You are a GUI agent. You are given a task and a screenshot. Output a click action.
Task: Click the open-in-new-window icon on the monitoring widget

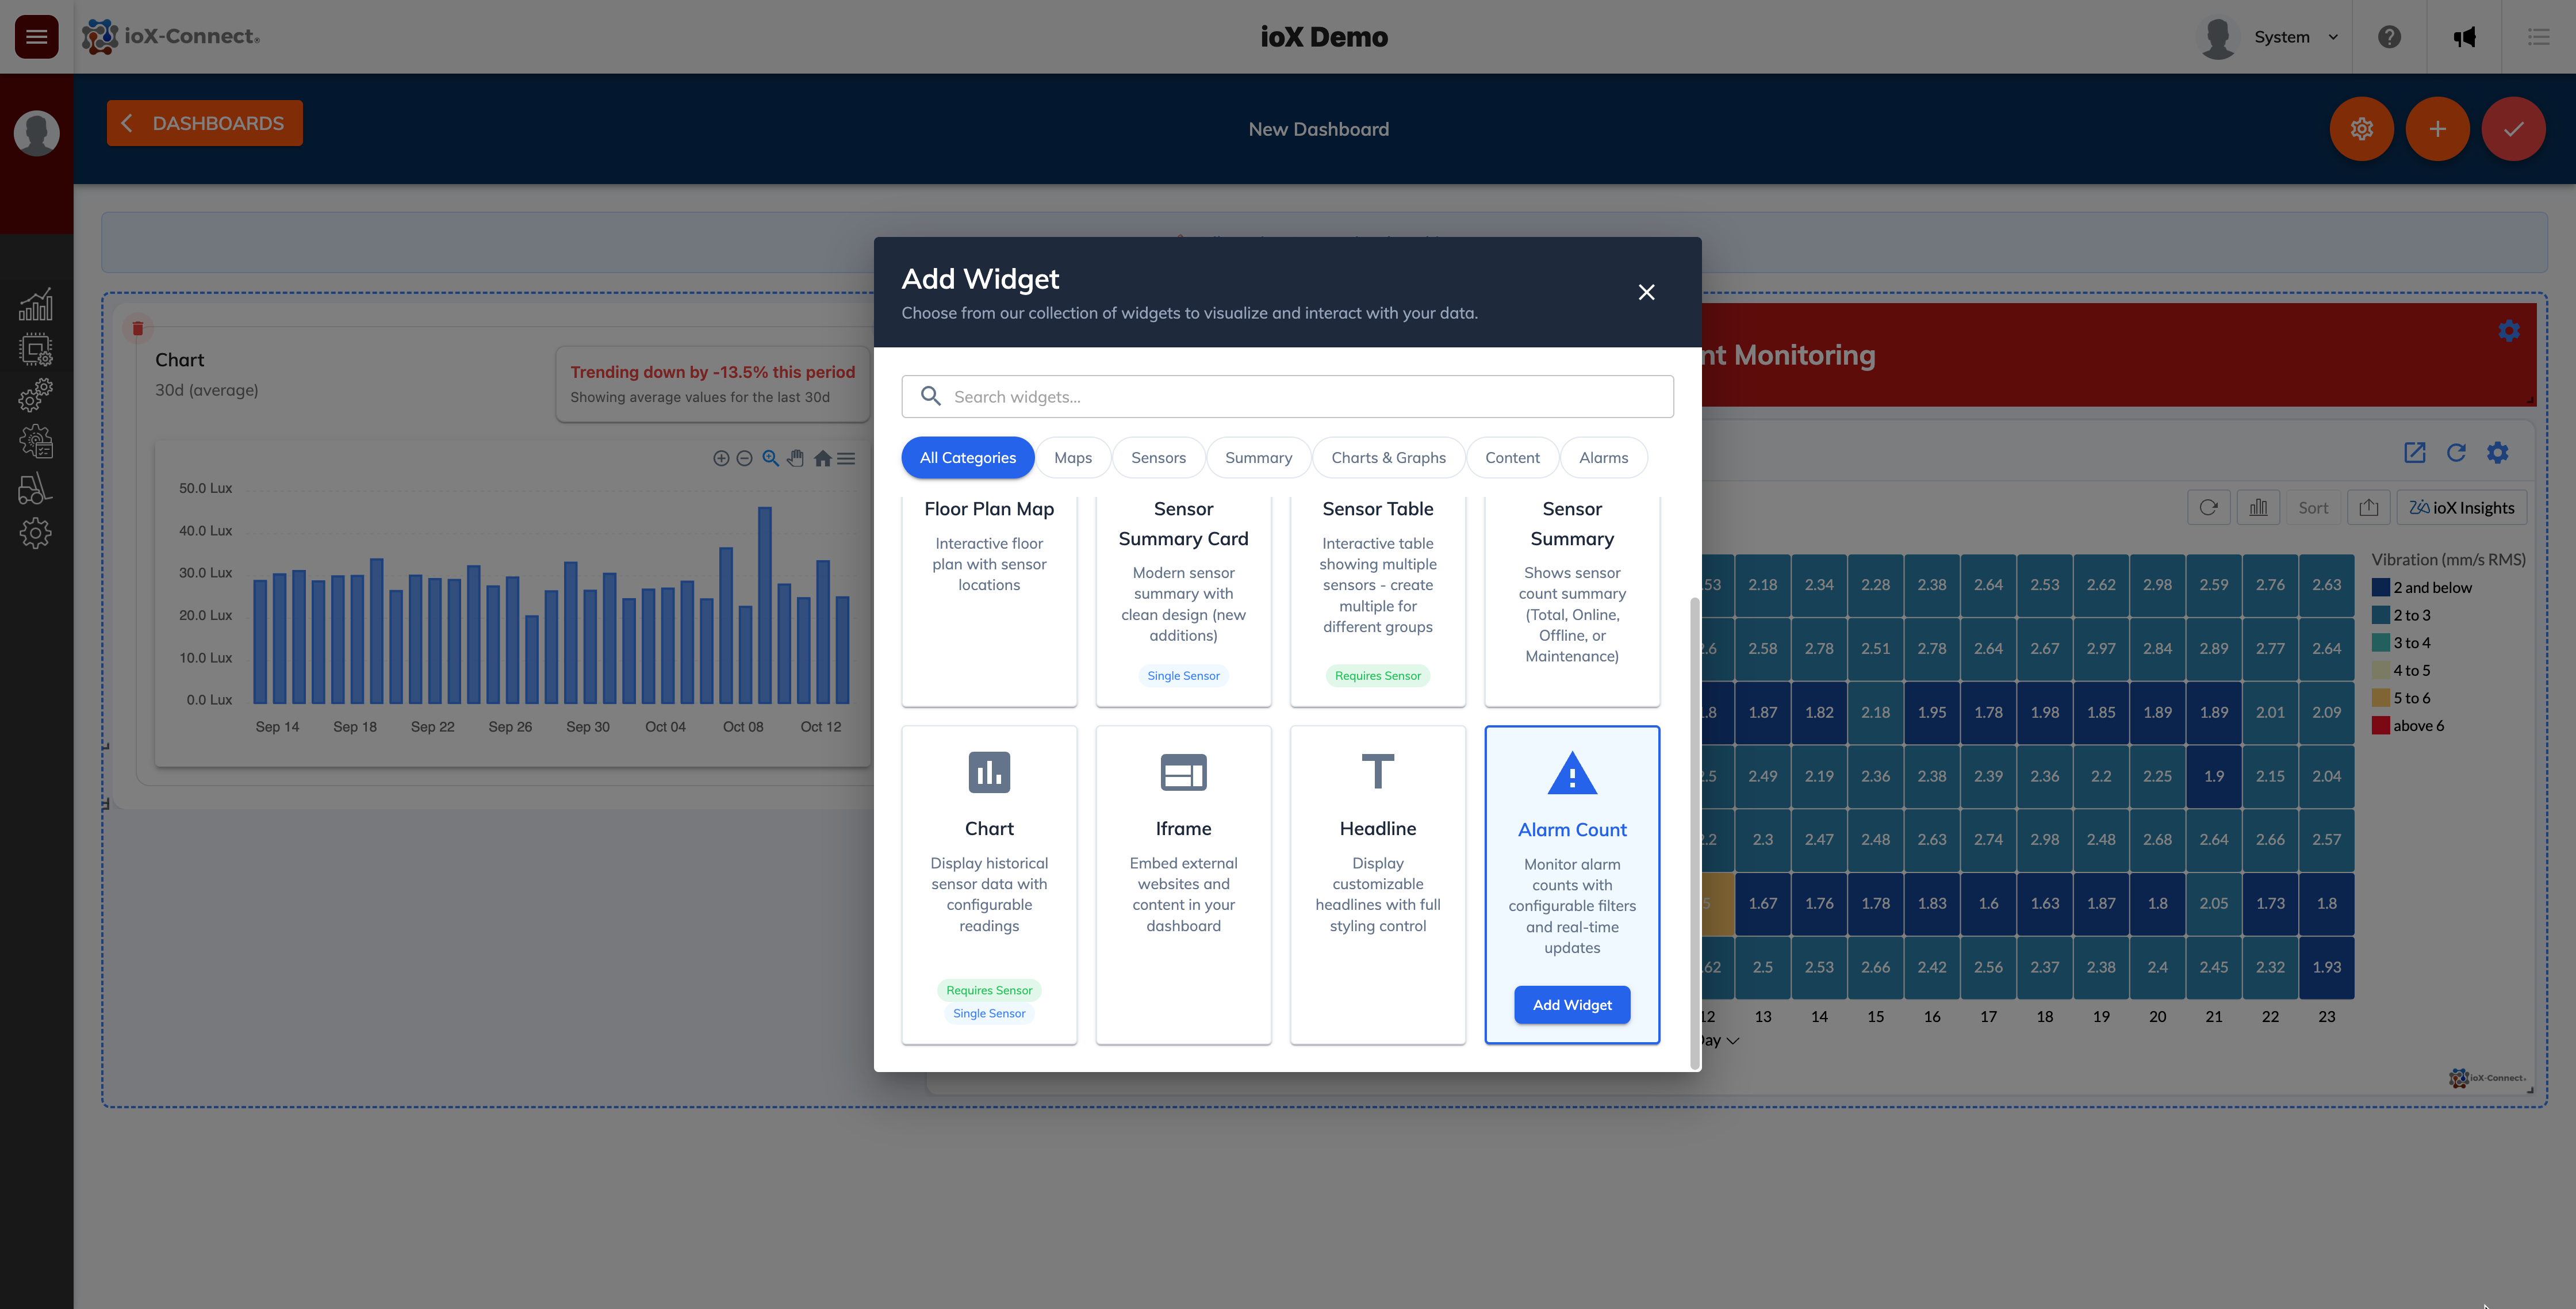2415,453
